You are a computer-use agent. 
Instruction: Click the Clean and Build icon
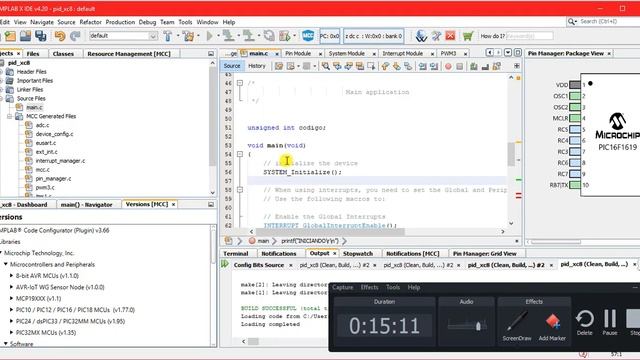[189, 36]
